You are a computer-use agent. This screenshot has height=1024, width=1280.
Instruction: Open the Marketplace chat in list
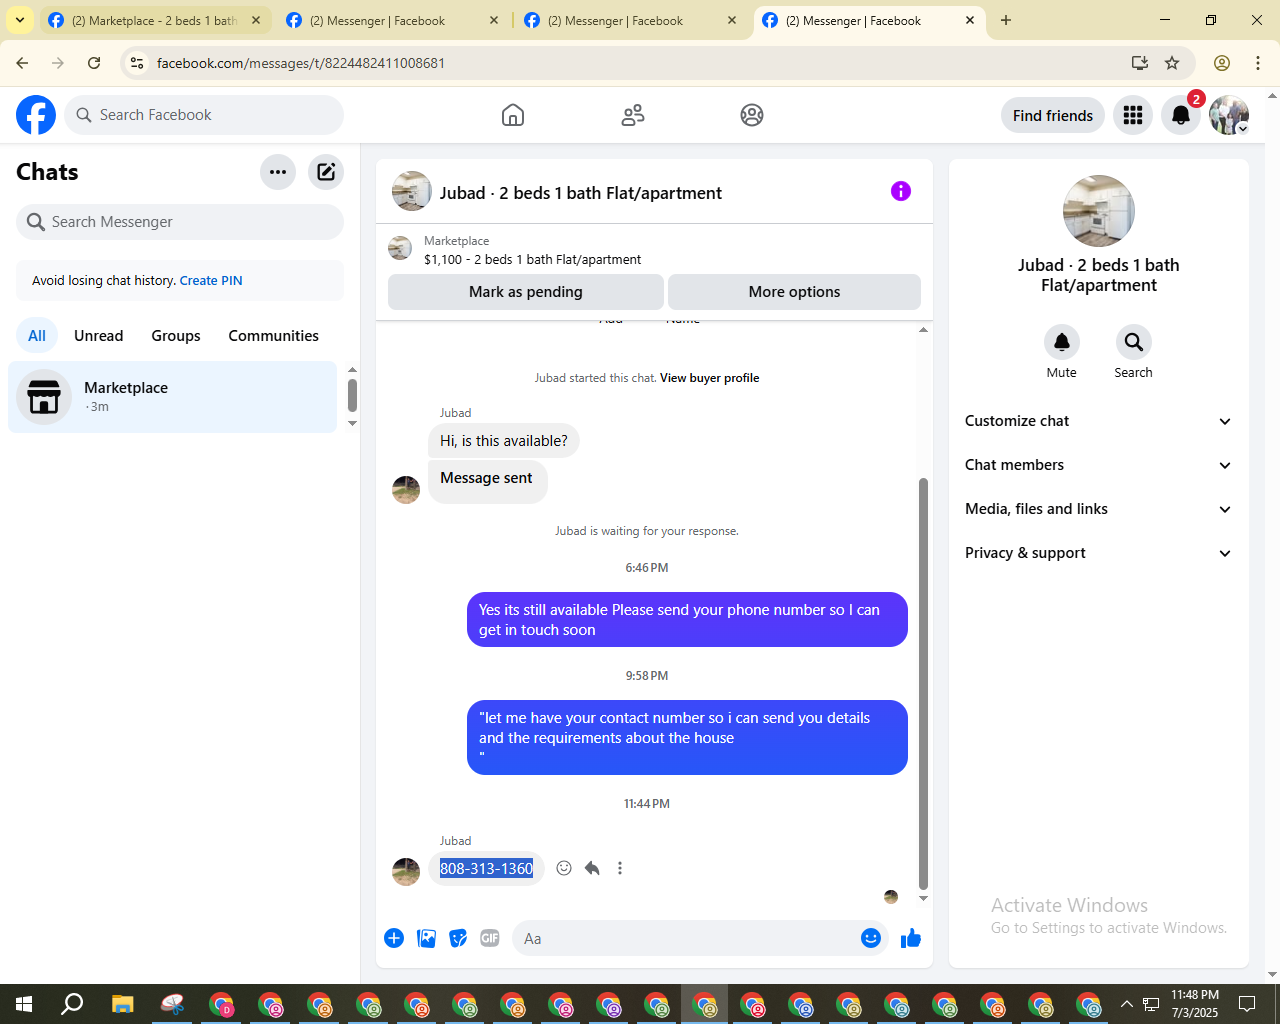(x=173, y=397)
